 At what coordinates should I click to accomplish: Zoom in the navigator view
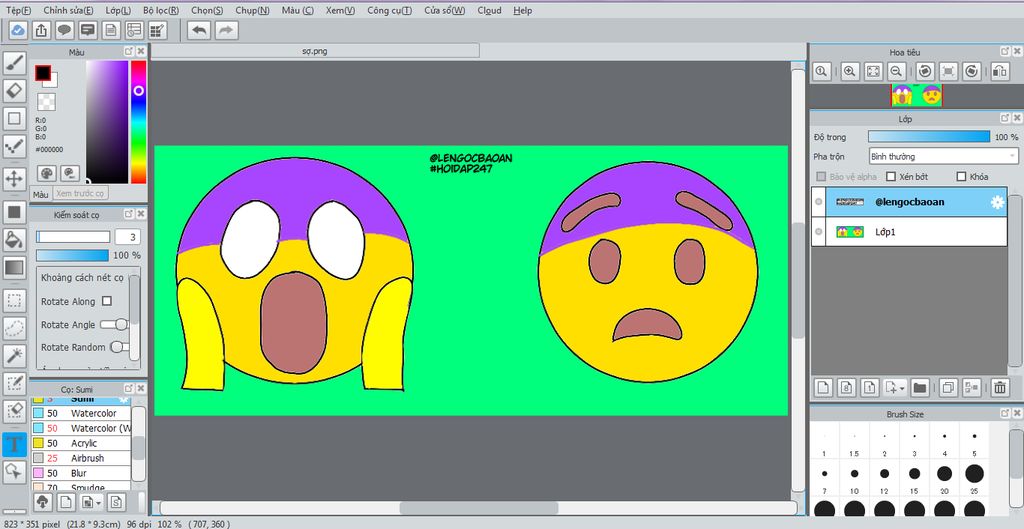coord(850,72)
